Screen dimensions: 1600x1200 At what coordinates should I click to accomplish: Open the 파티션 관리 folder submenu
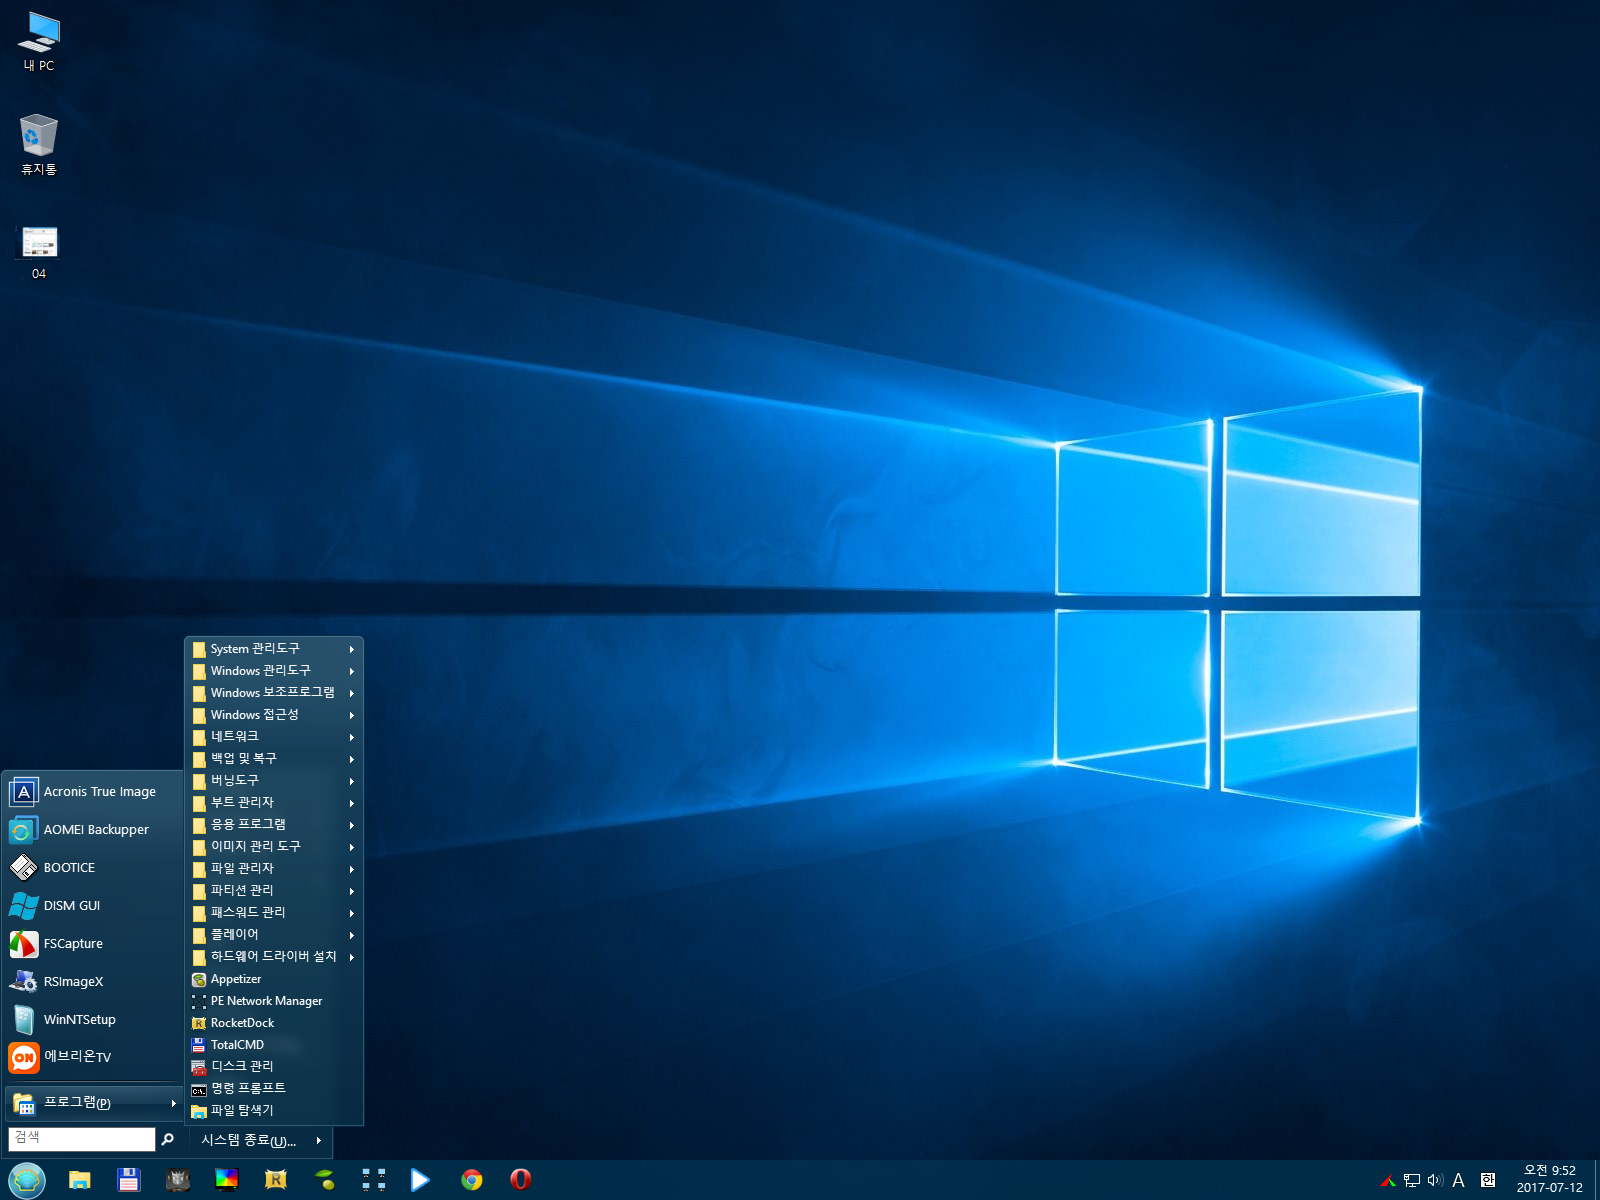click(274, 891)
